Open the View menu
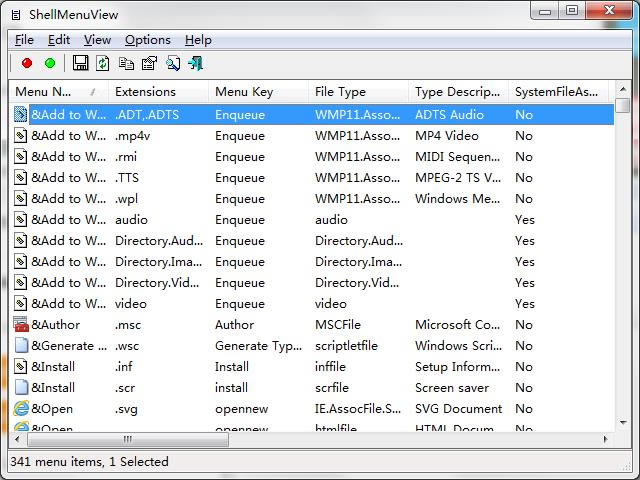The image size is (640, 480). coord(97,40)
